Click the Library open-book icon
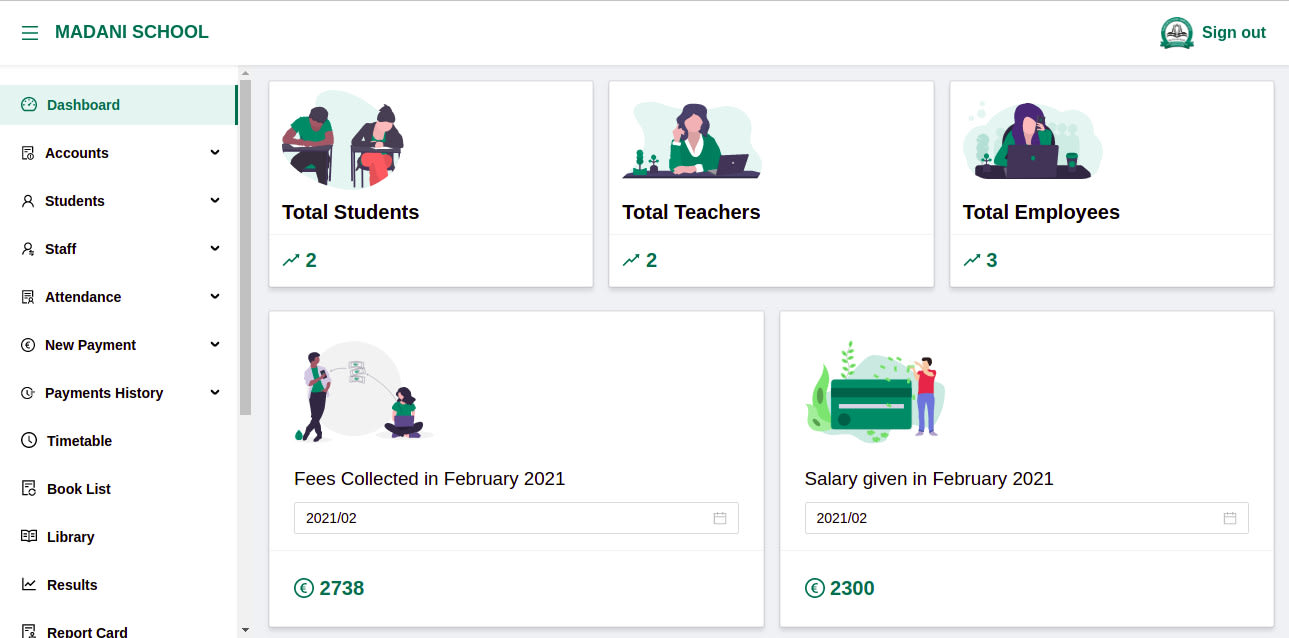This screenshot has height=638, width=1289. click(x=29, y=537)
